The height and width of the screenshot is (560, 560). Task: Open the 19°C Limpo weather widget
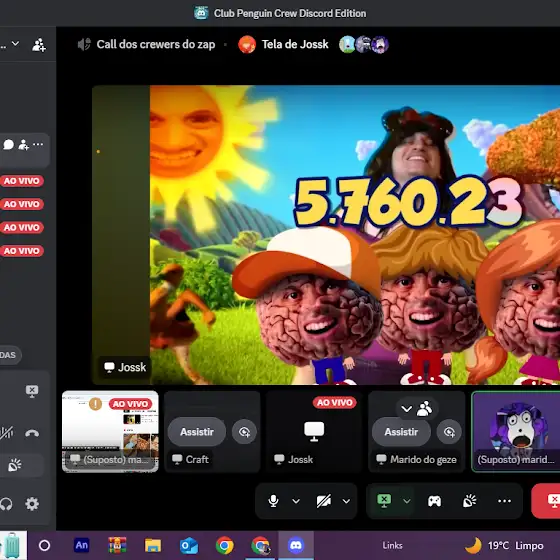click(504, 546)
